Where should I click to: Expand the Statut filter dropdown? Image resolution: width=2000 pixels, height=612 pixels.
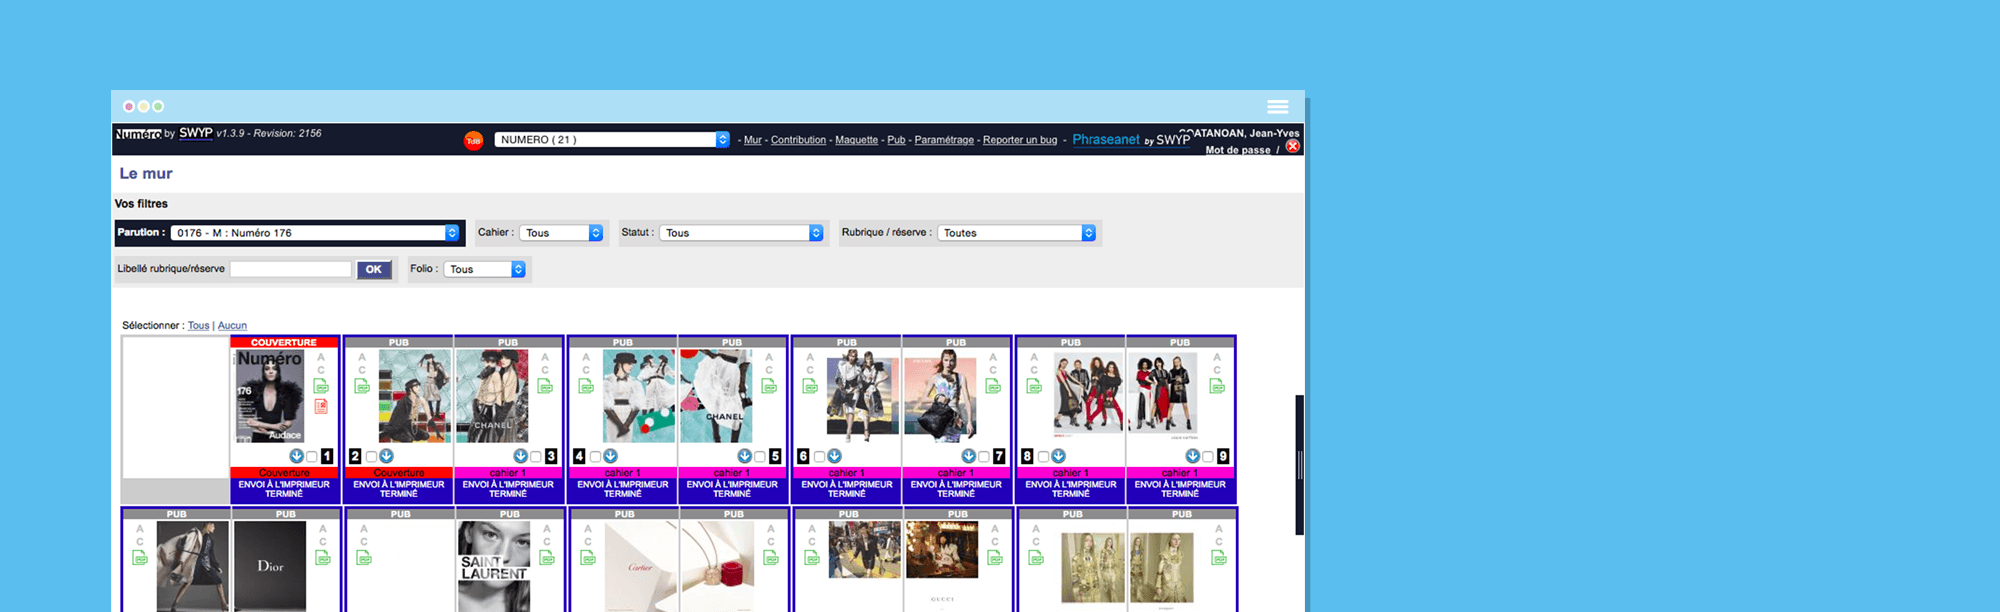[741, 233]
